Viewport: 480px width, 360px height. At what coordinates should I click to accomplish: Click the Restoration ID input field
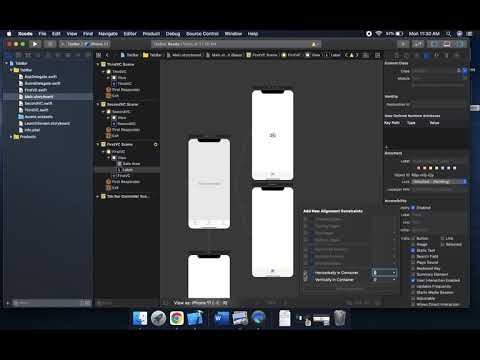[x=439, y=104]
